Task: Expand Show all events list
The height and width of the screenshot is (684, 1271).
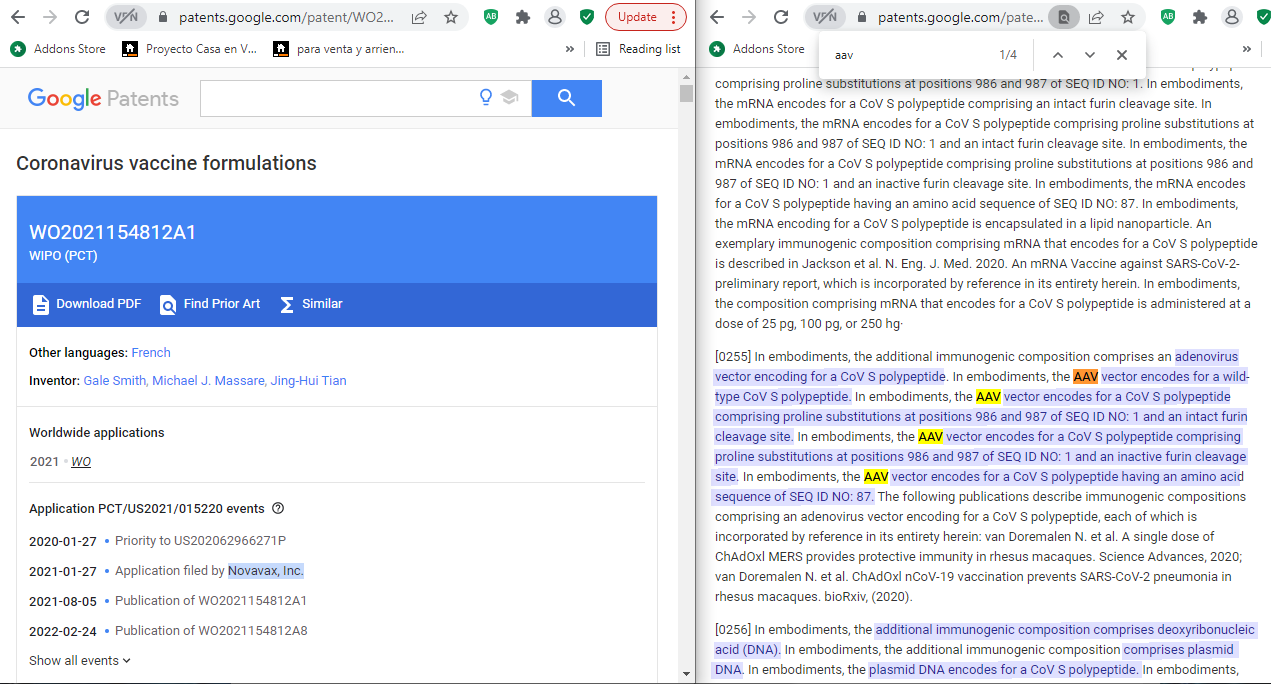Action: pyautogui.click(x=80, y=660)
